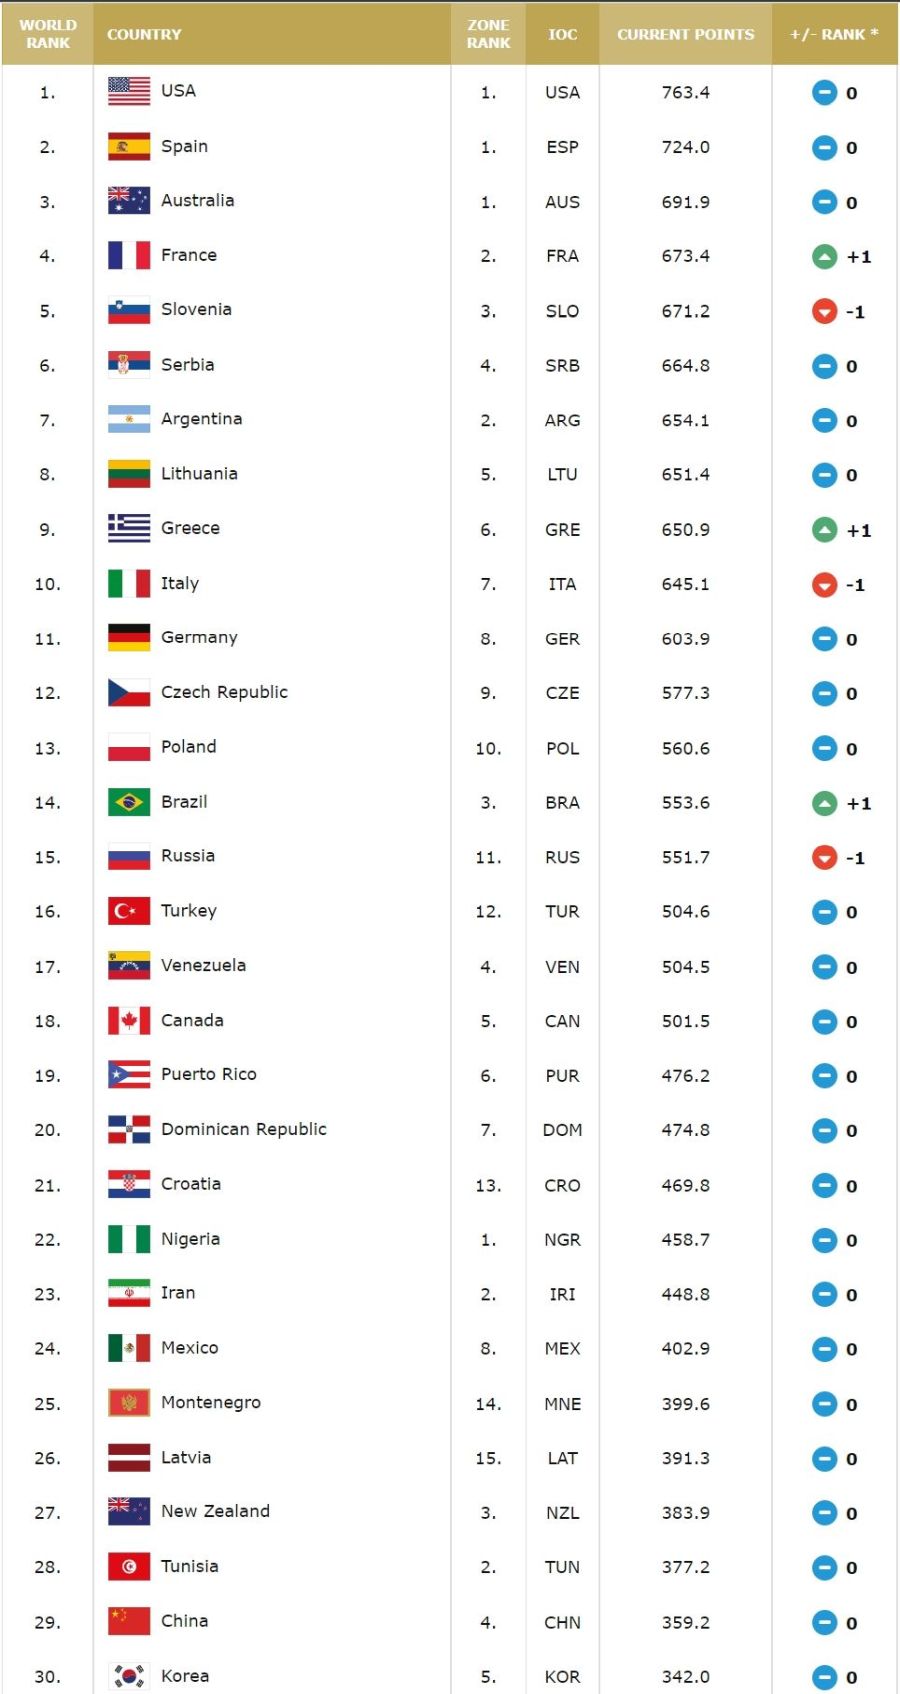Open the Dominican Republic country link
900x1694 pixels.
[x=243, y=1129]
